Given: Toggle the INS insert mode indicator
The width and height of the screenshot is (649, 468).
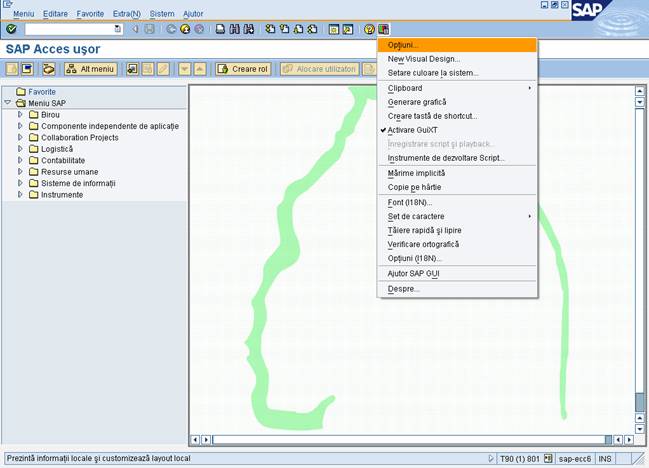Looking at the screenshot, I should pyautogui.click(x=605, y=458).
